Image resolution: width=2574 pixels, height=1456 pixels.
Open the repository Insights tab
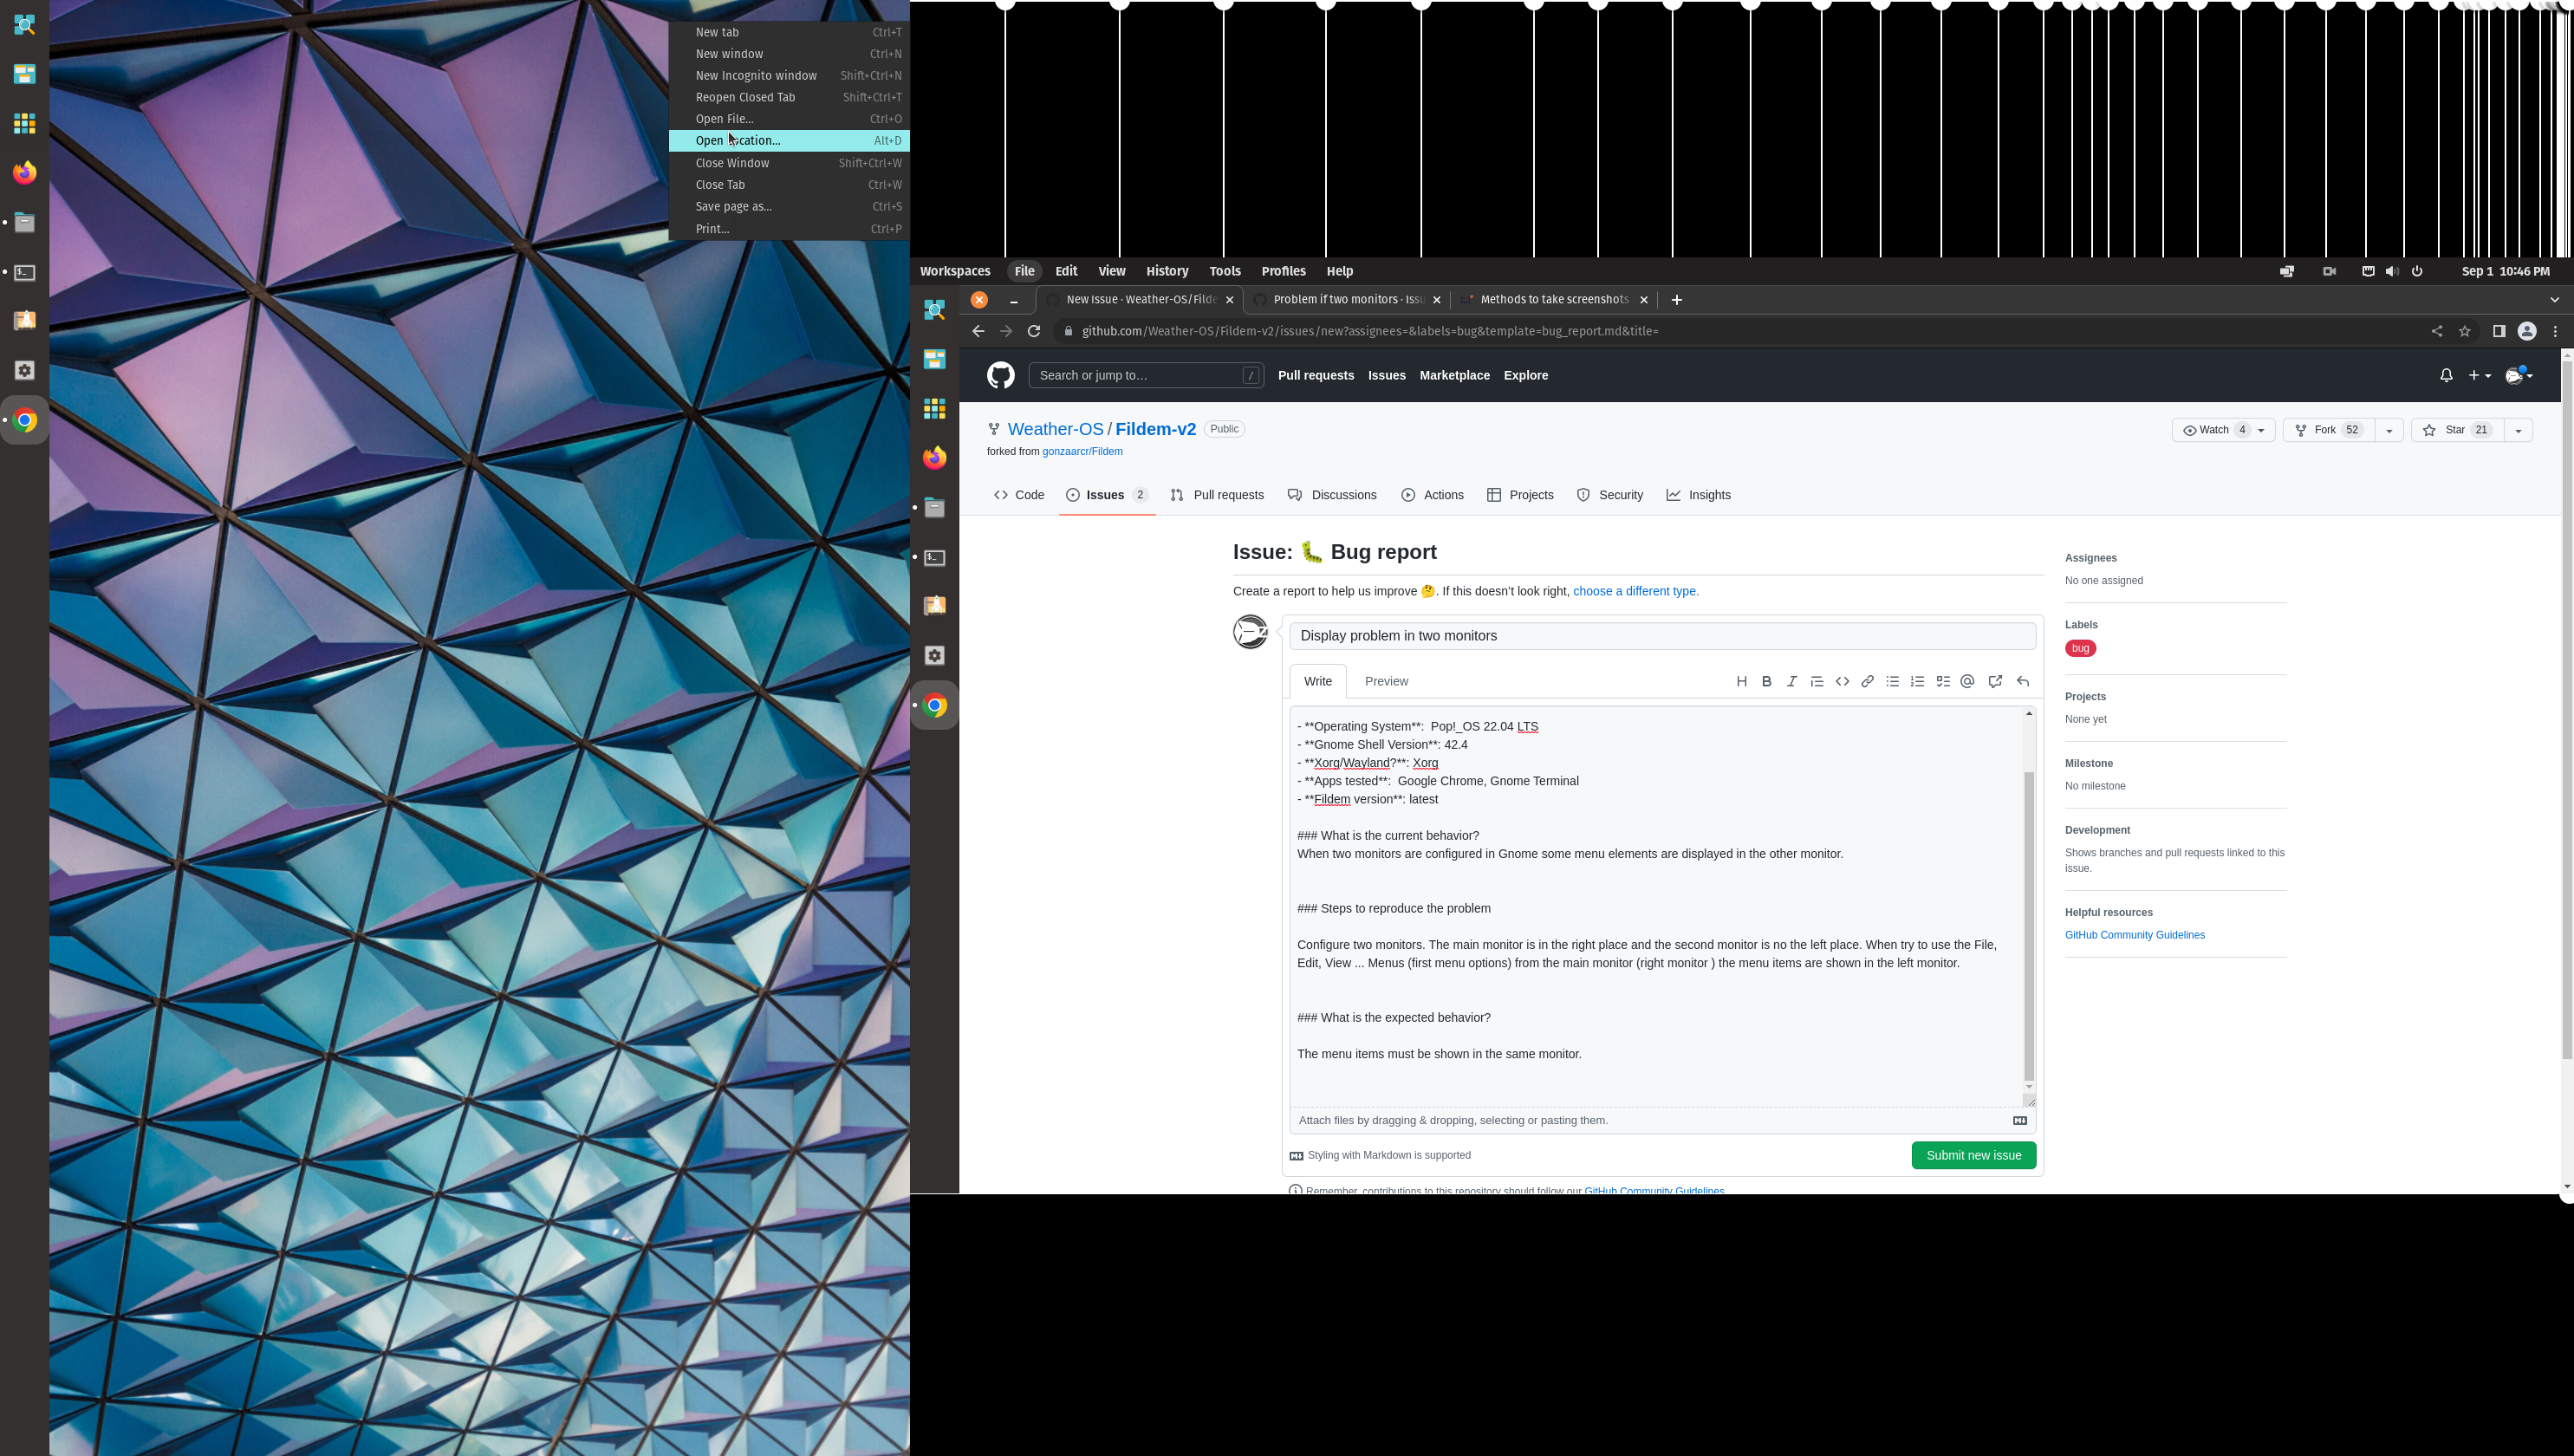click(1698, 495)
